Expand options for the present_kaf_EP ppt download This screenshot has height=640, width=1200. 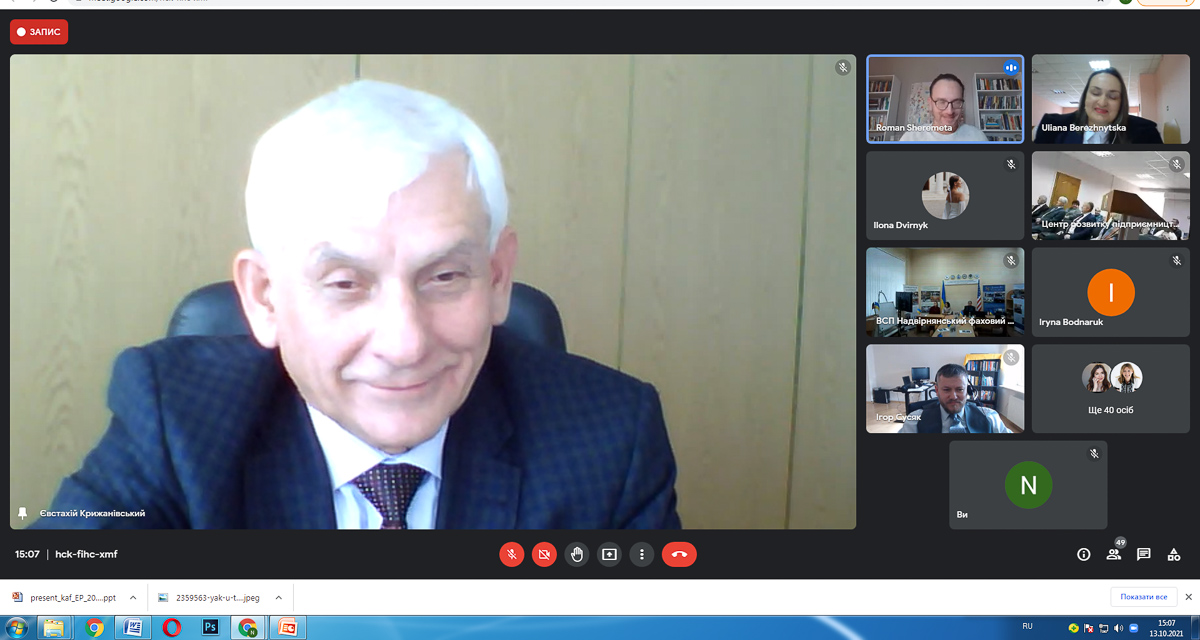[x=133, y=598]
